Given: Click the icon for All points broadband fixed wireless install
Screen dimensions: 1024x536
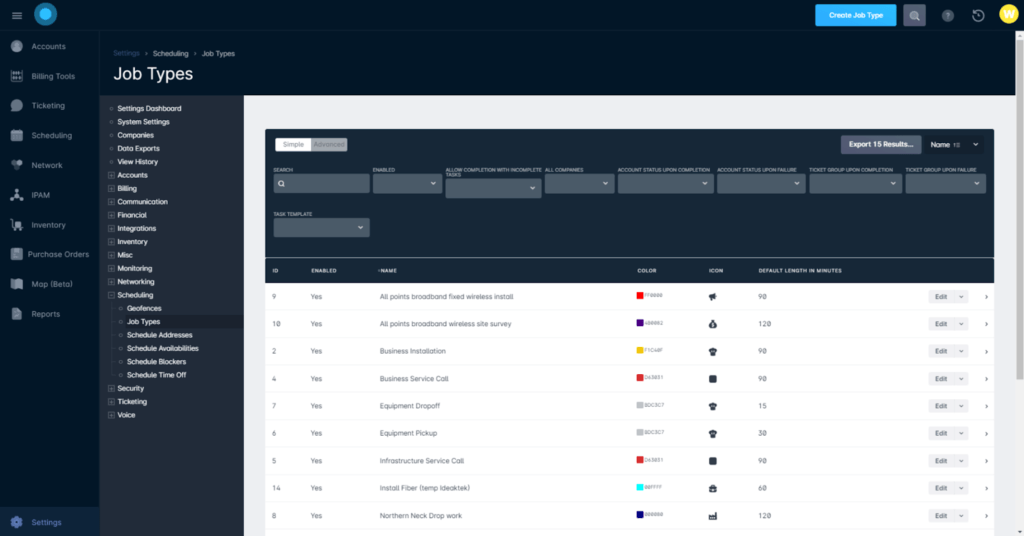Looking at the screenshot, I should (x=712, y=296).
